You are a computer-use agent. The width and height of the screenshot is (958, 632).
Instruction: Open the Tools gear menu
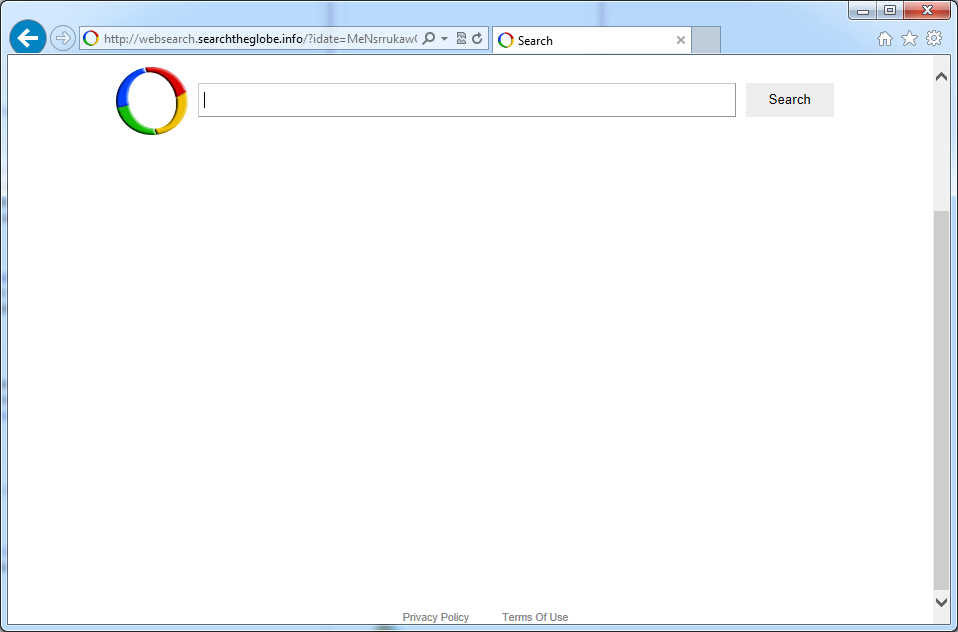coord(934,39)
